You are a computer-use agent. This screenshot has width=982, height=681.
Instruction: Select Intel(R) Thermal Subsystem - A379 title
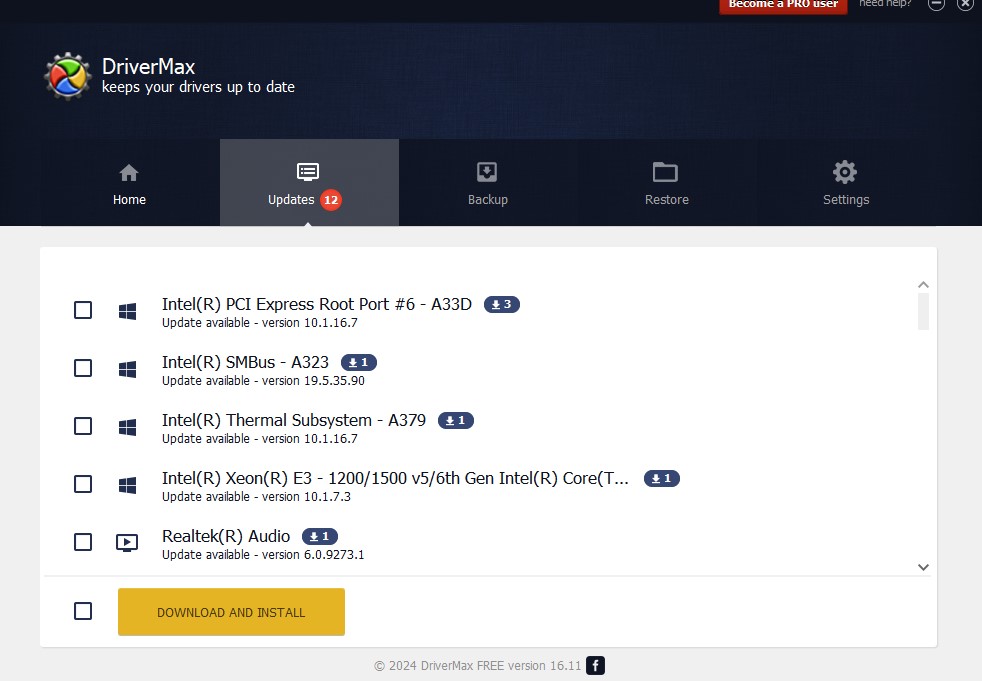(x=294, y=420)
